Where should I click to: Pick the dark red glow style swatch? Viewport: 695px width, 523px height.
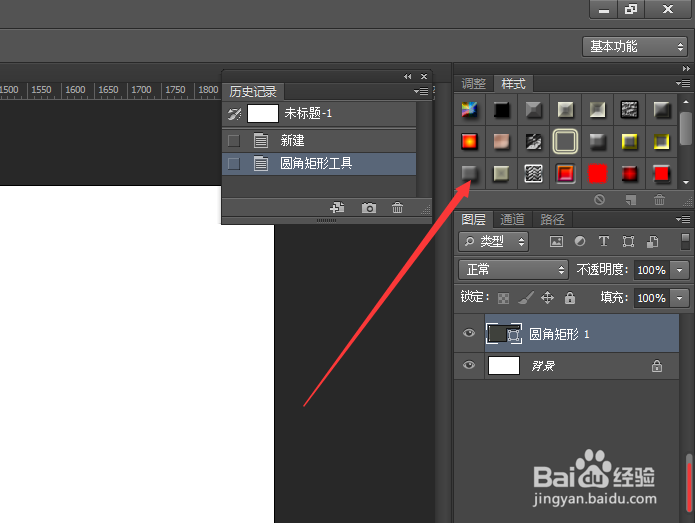click(x=629, y=173)
